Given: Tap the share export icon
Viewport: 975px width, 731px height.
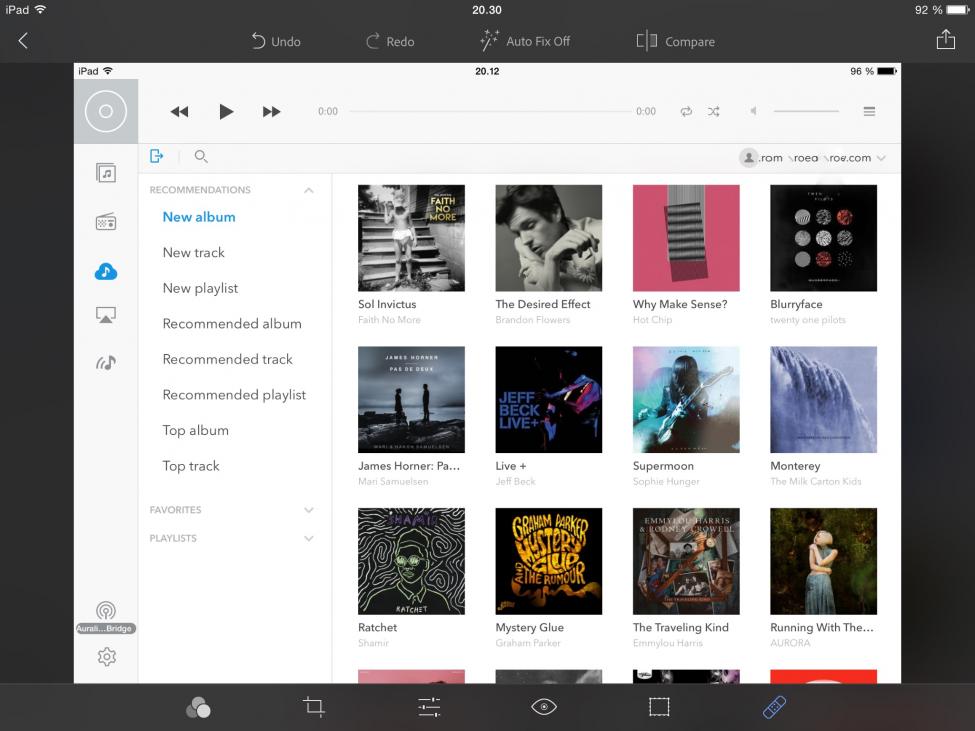Looking at the screenshot, I should point(945,40).
